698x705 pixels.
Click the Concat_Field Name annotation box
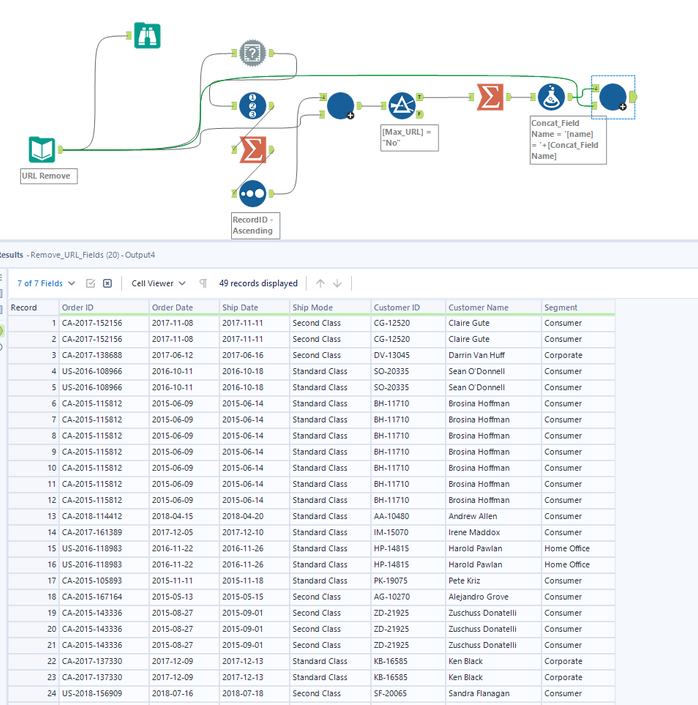[568, 140]
